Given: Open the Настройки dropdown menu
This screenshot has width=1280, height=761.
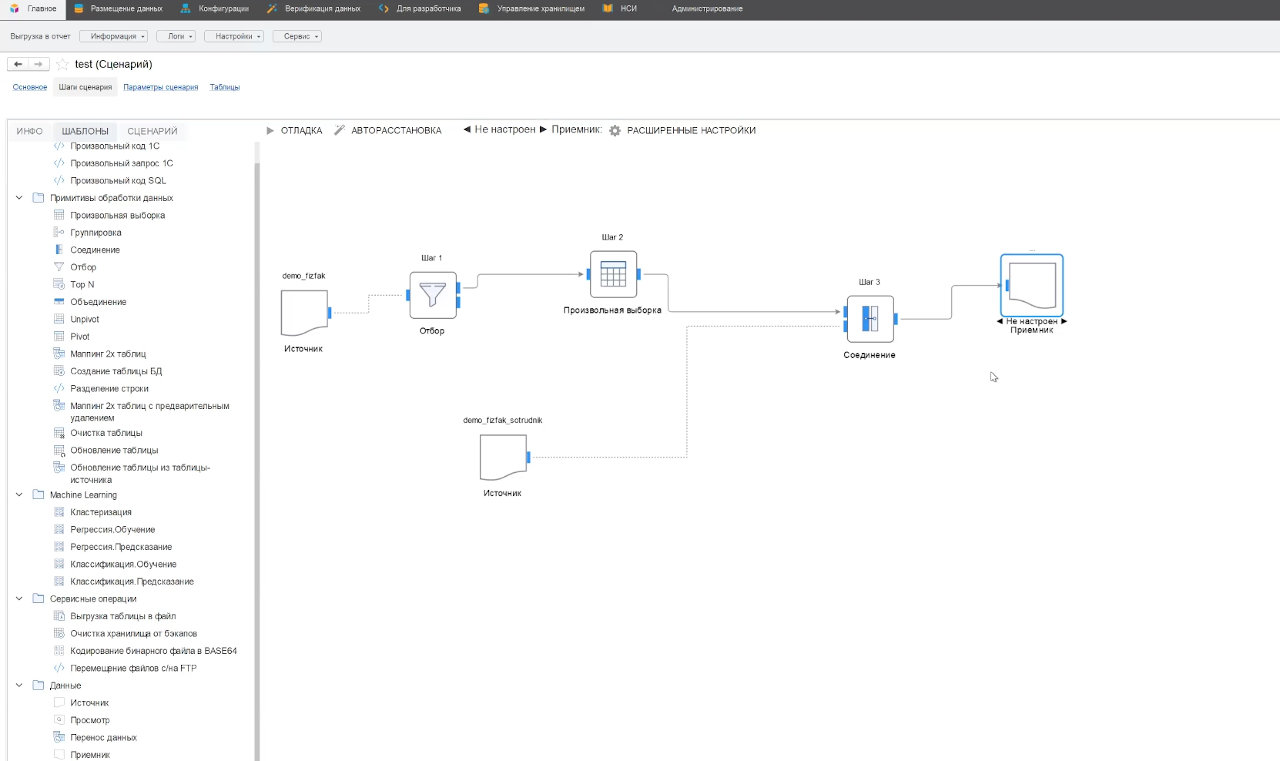Looking at the screenshot, I should tap(234, 36).
